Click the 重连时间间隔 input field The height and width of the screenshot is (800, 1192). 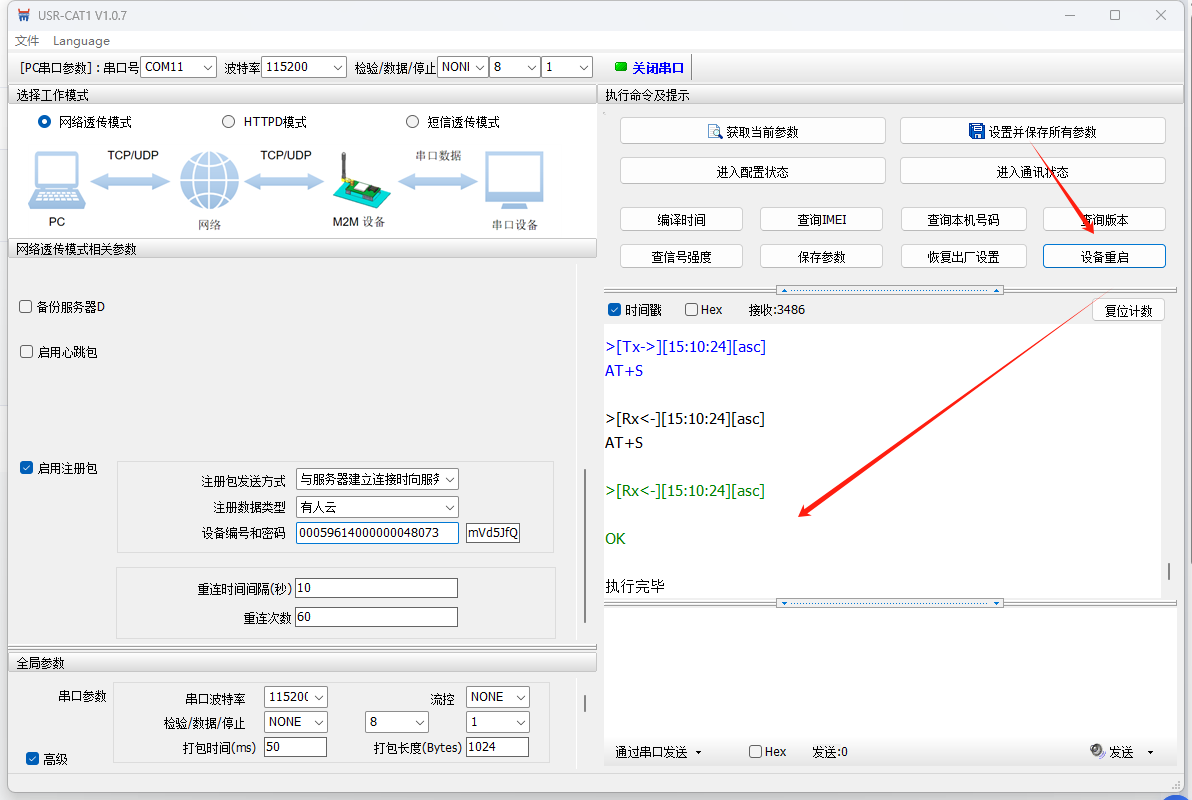click(376, 588)
